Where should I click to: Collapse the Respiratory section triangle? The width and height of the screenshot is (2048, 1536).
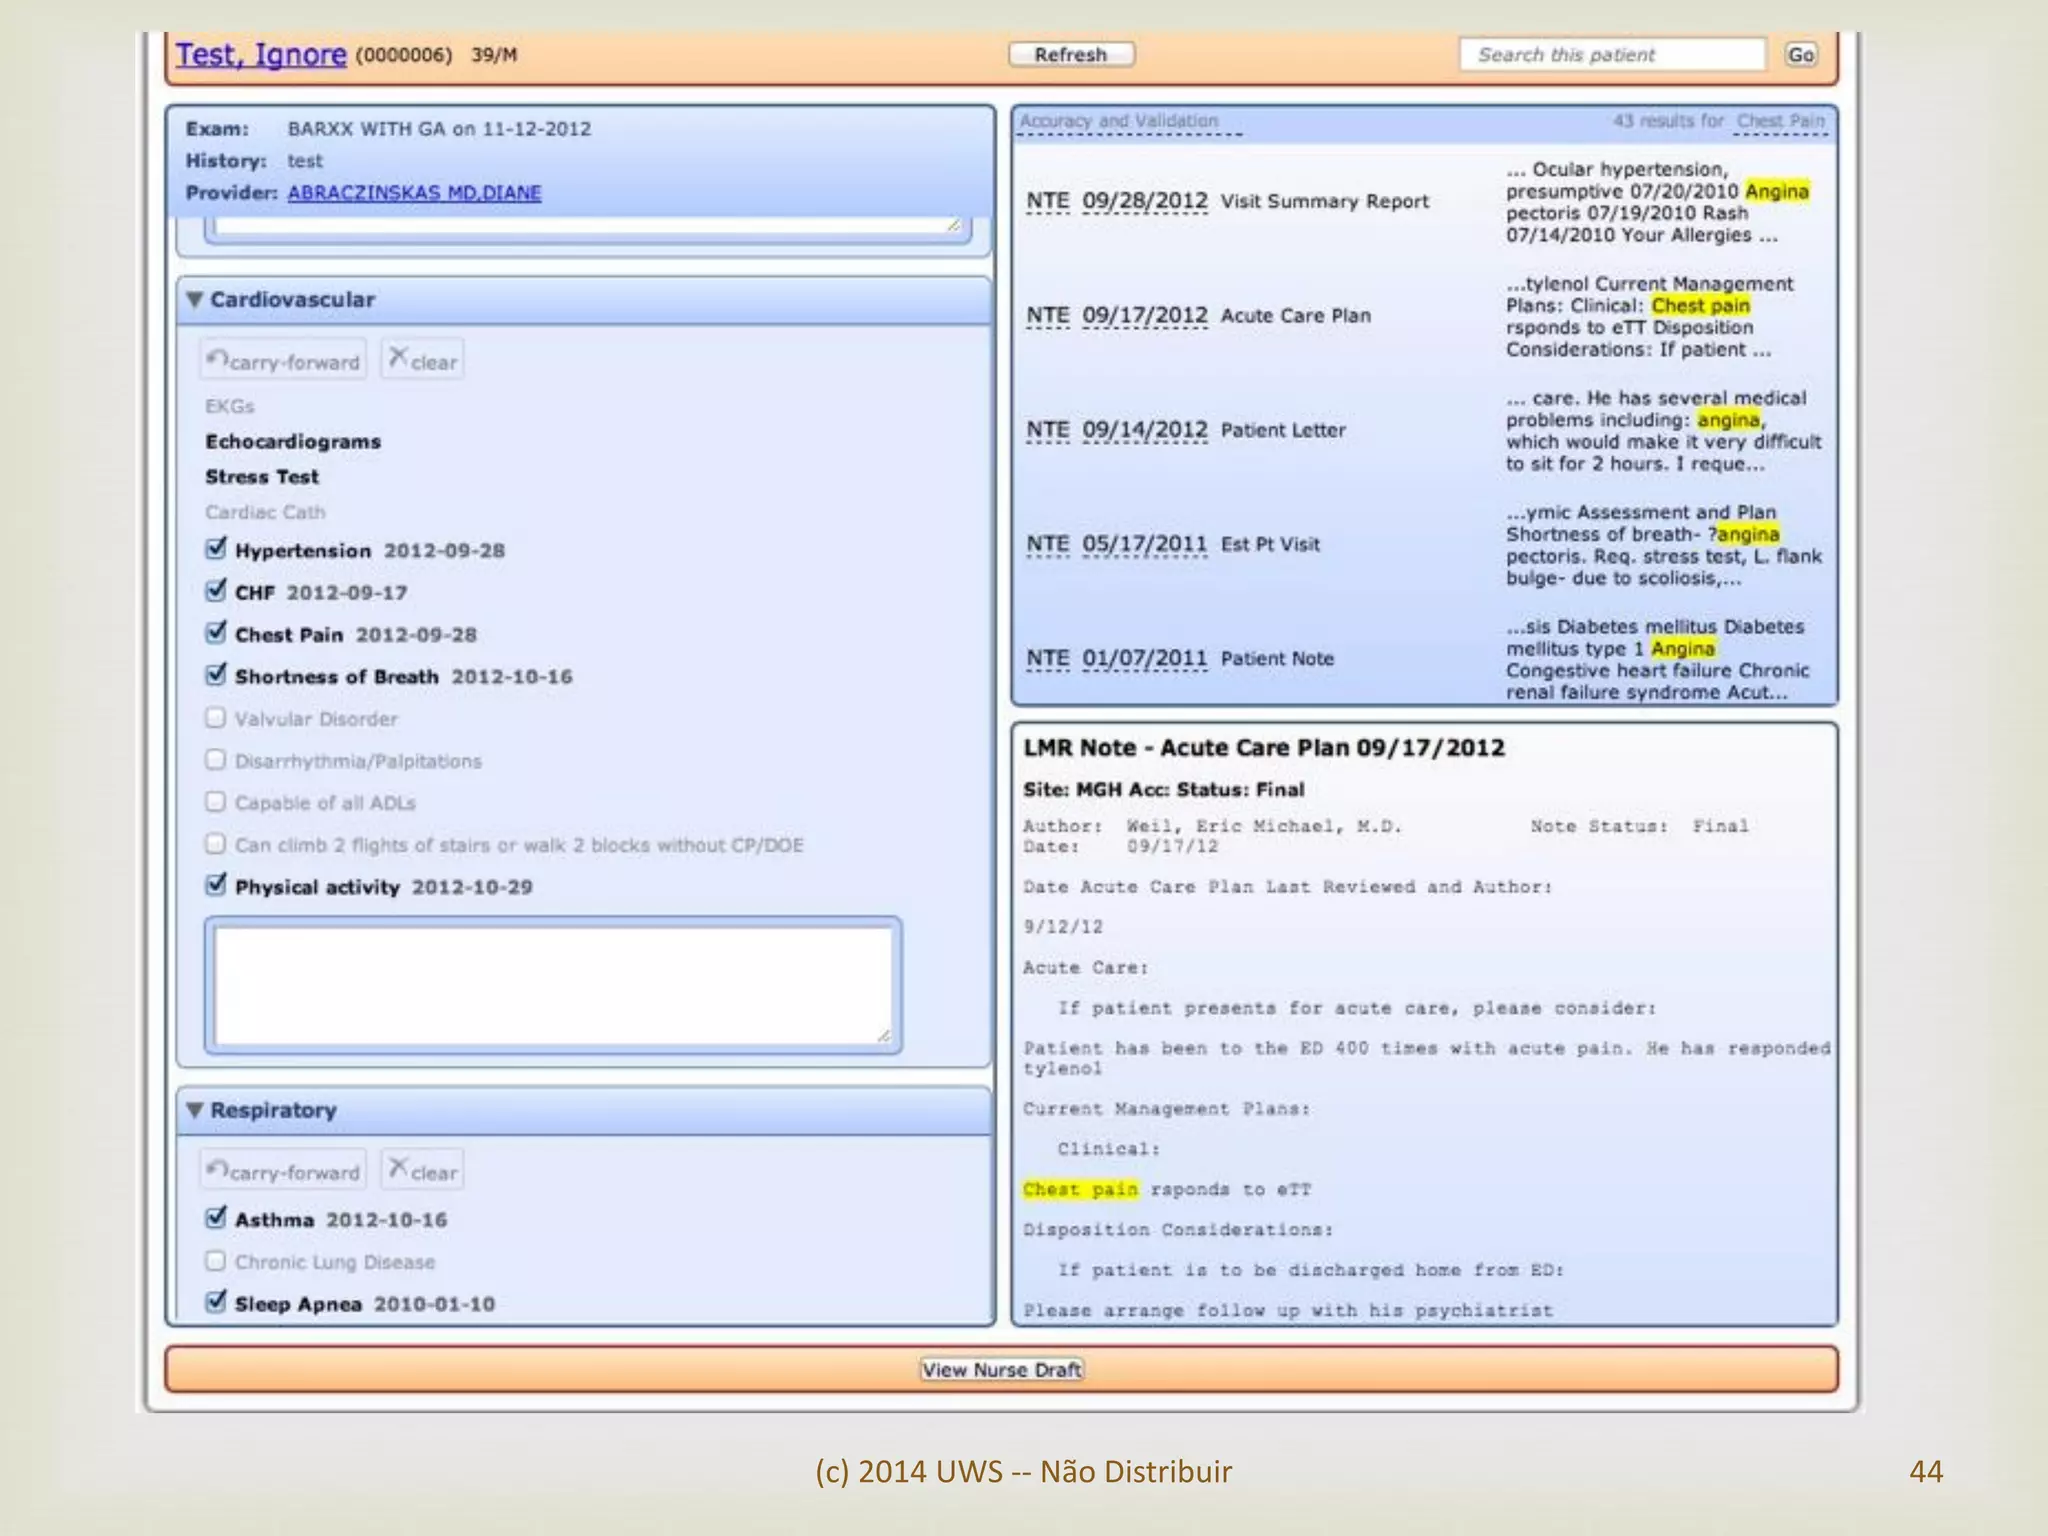coord(195,1110)
